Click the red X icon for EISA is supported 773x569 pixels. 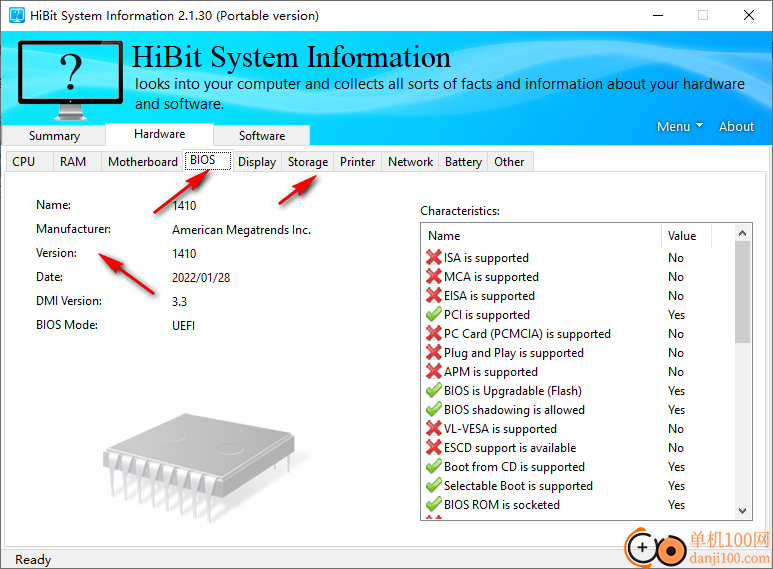click(x=433, y=295)
